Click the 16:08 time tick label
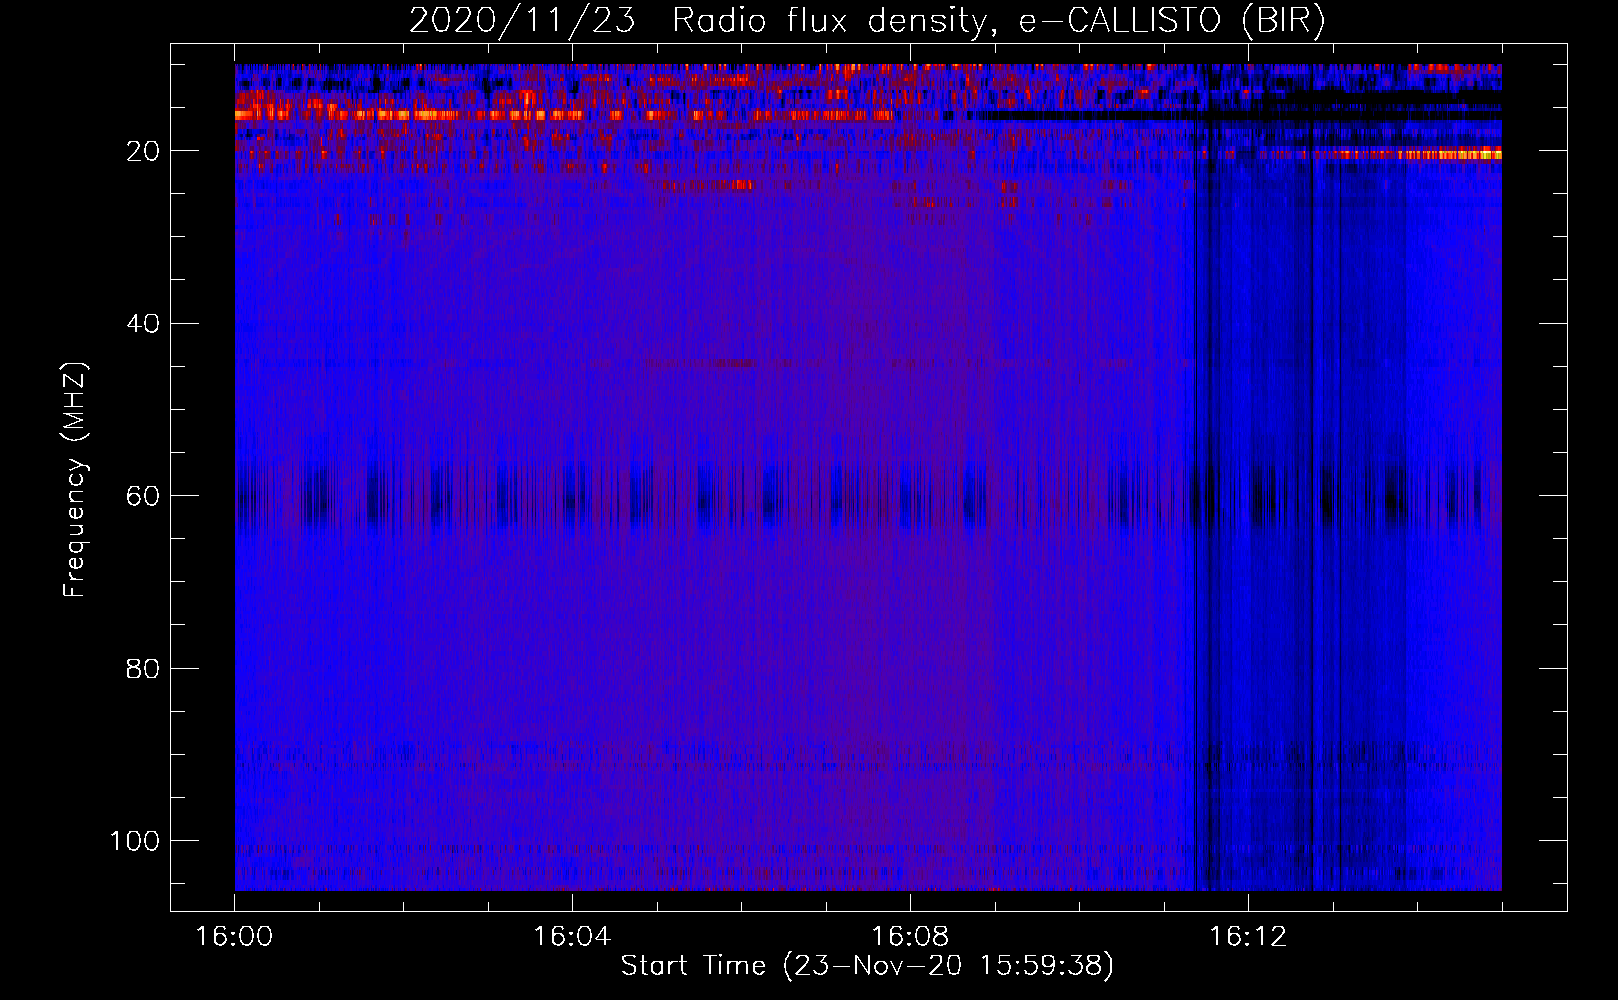The height and width of the screenshot is (1000, 1618). click(910, 937)
